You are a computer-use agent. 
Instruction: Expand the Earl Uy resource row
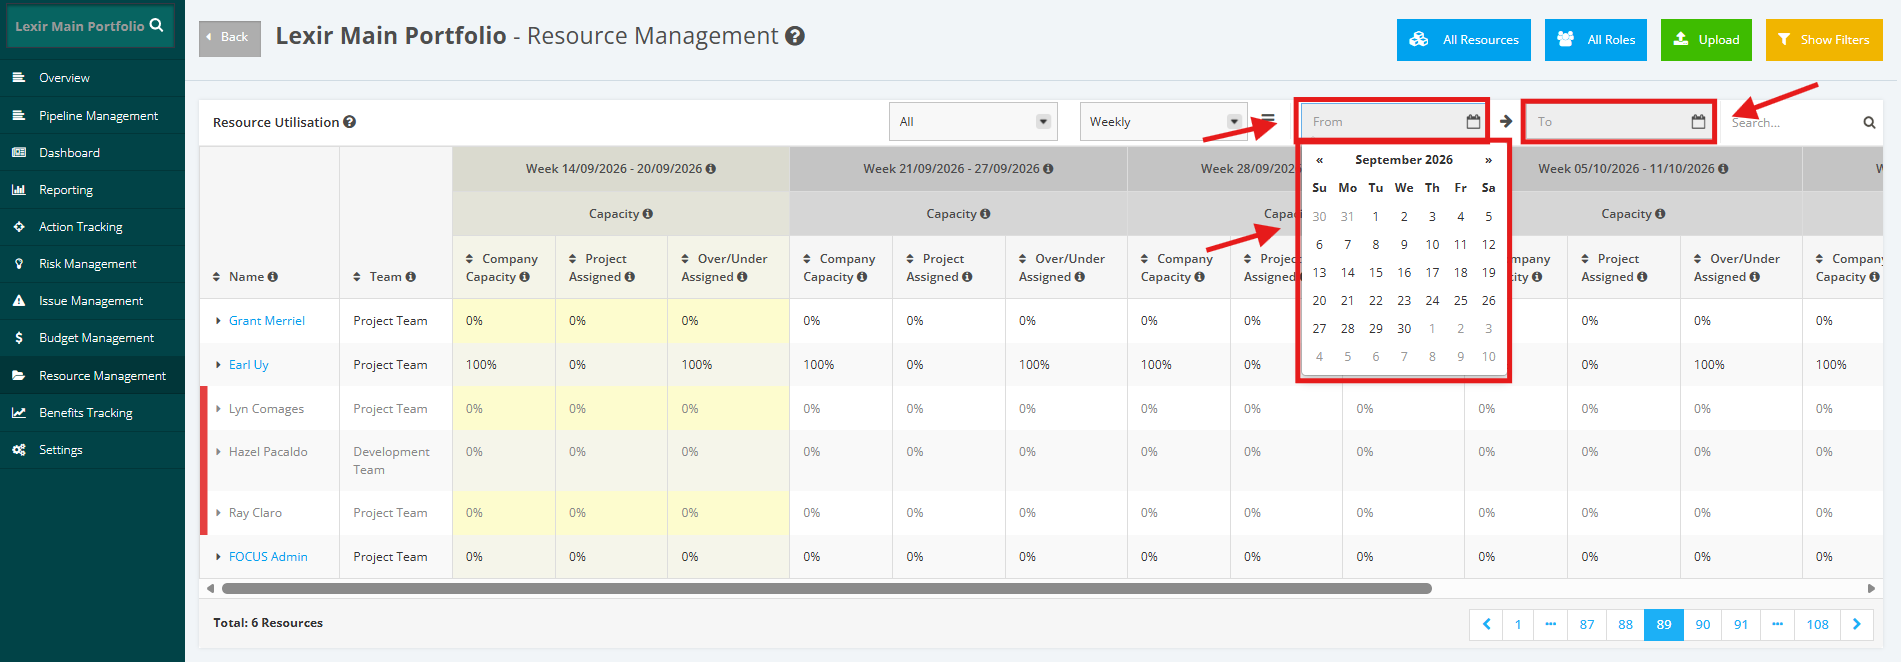pos(218,365)
